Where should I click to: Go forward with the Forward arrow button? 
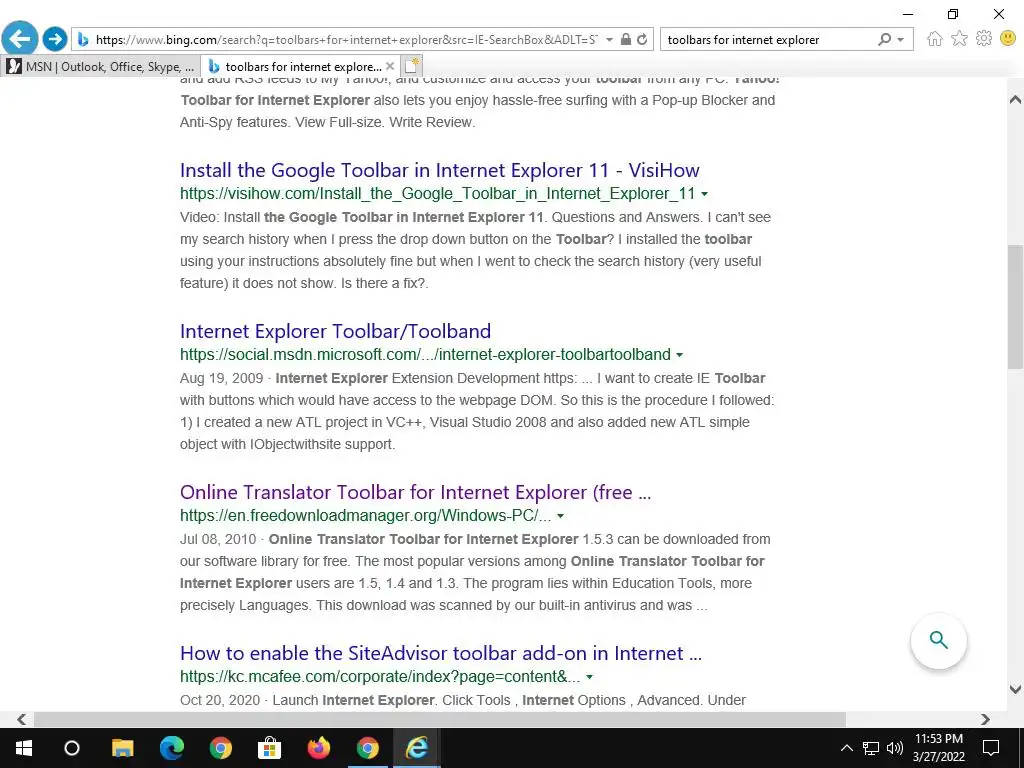[55, 39]
